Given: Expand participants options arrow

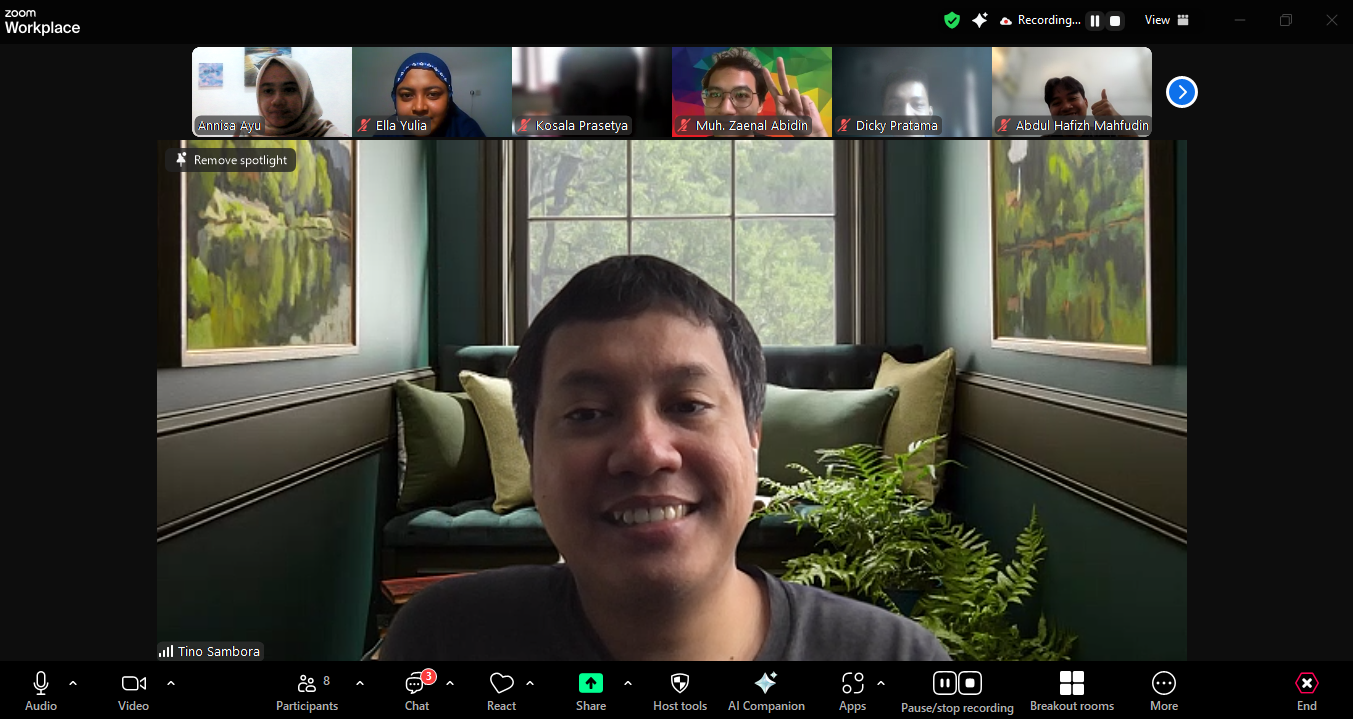Looking at the screenshot, I should 360,683.
